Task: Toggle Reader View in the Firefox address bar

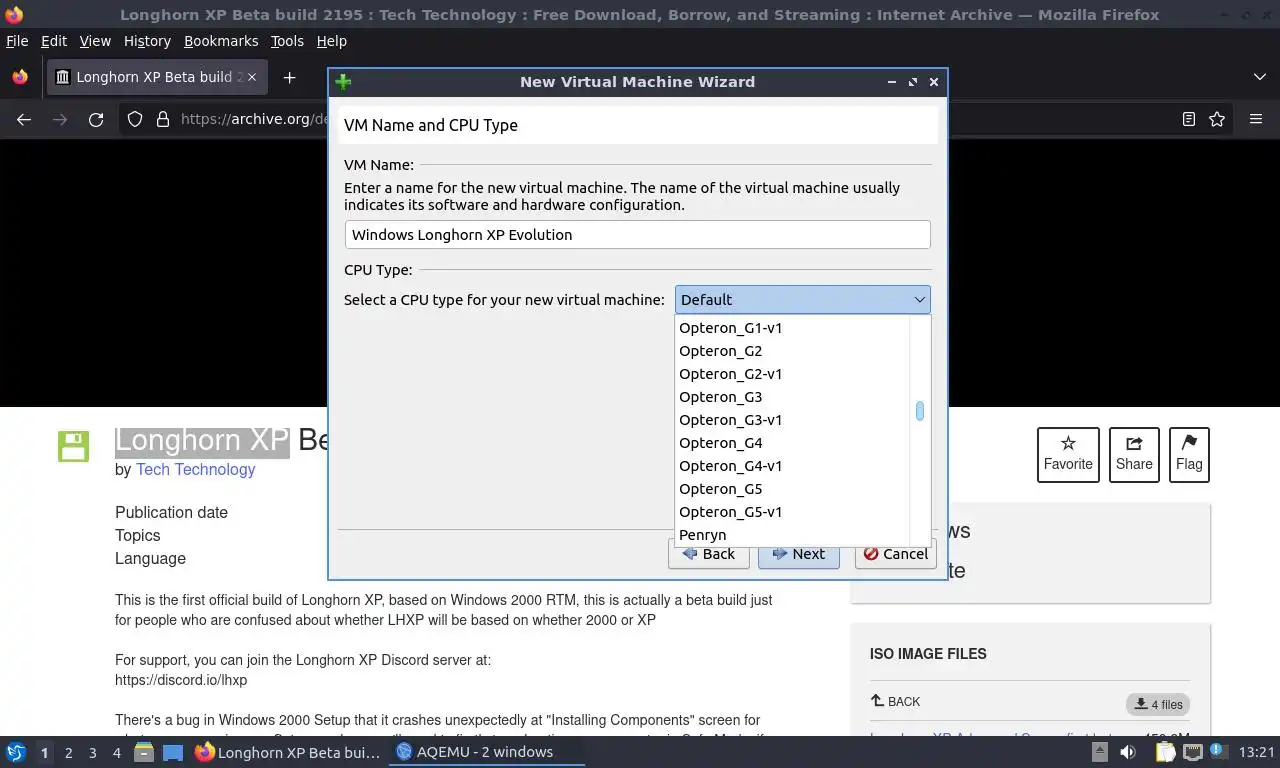Action: tap(1188, 119)
